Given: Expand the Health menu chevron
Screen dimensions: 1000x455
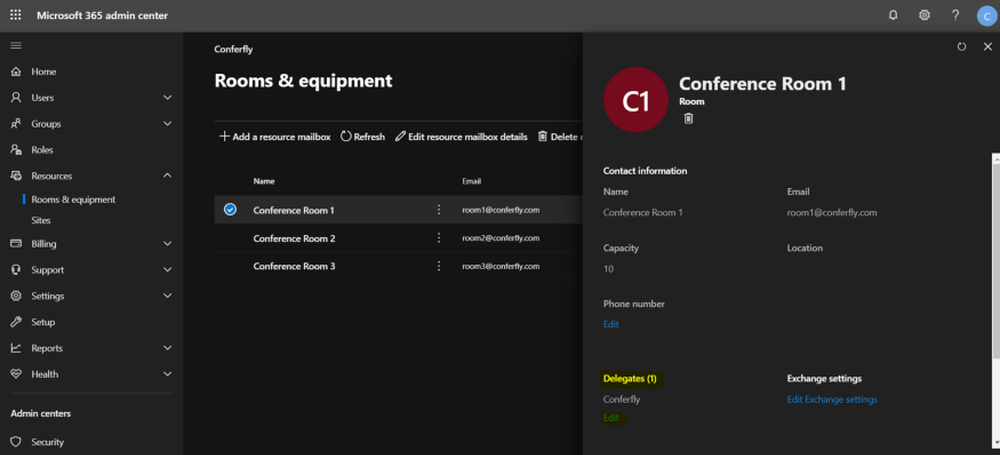Looking at the screenshot, I should (167, 374).
